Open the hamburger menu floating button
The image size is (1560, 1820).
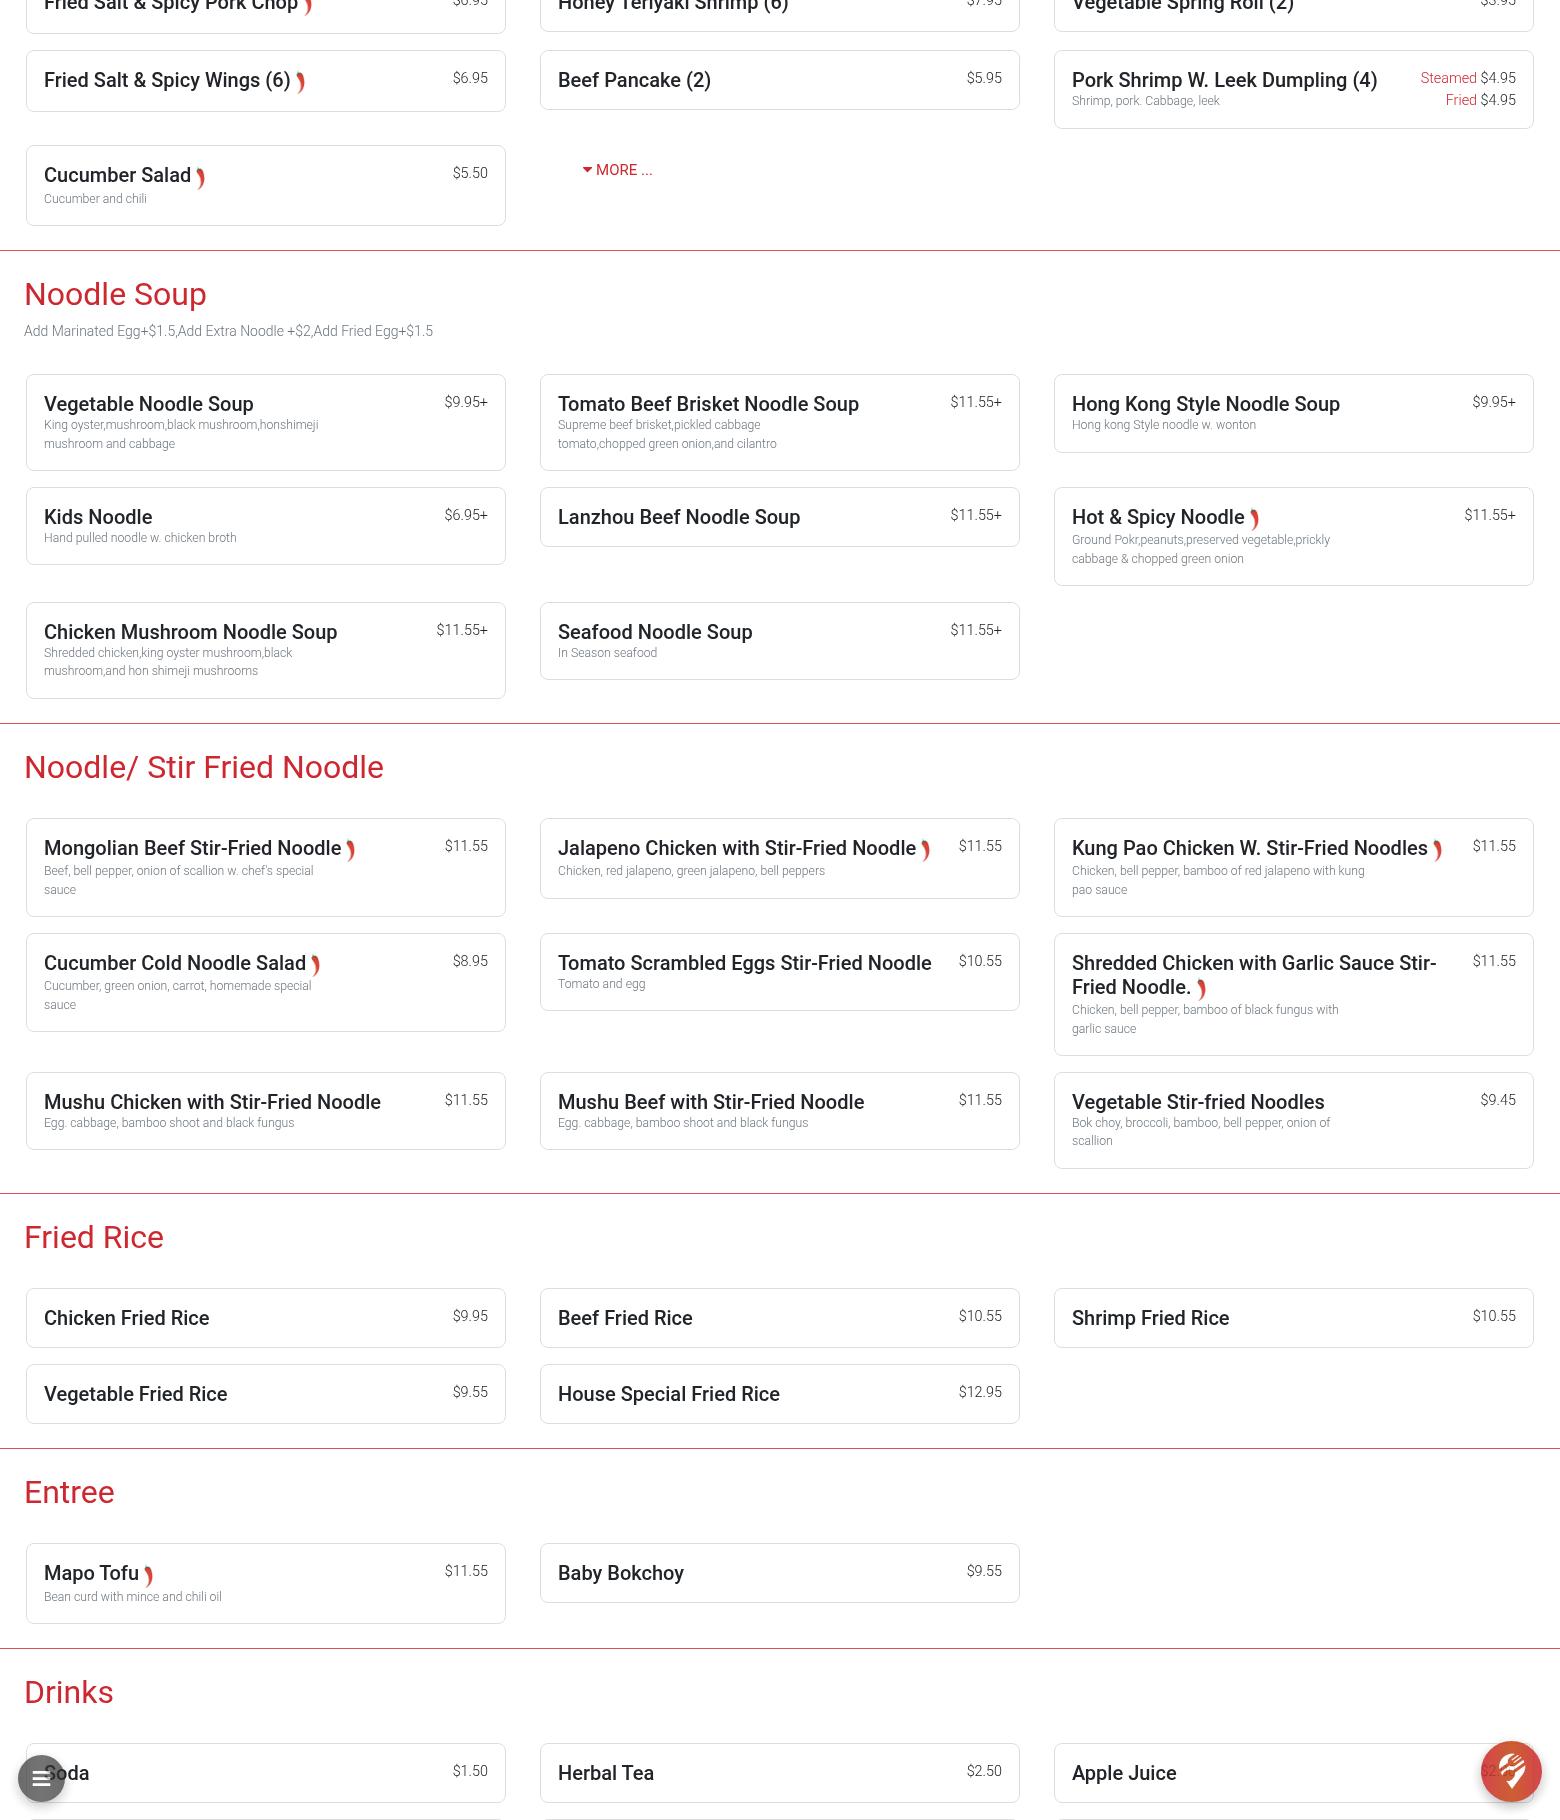41,1779
